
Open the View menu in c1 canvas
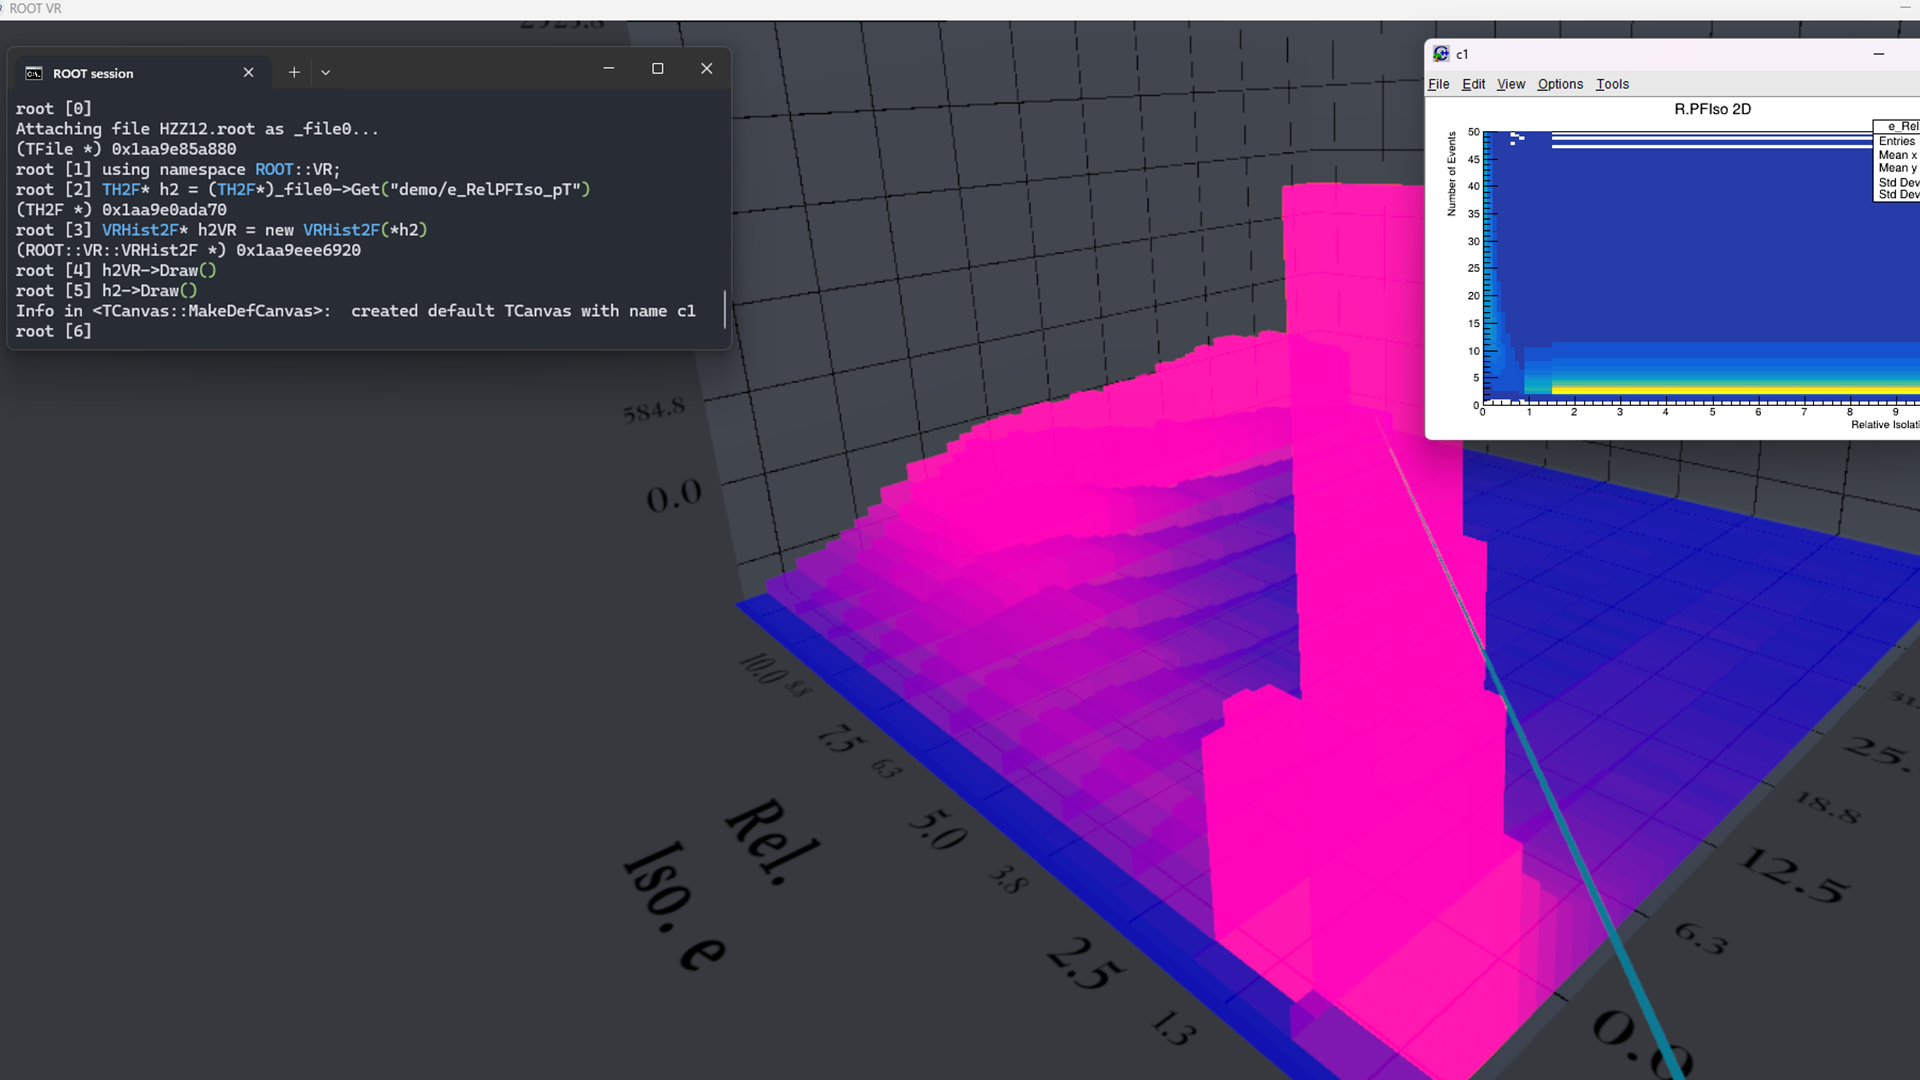[x=1510, y=84]
